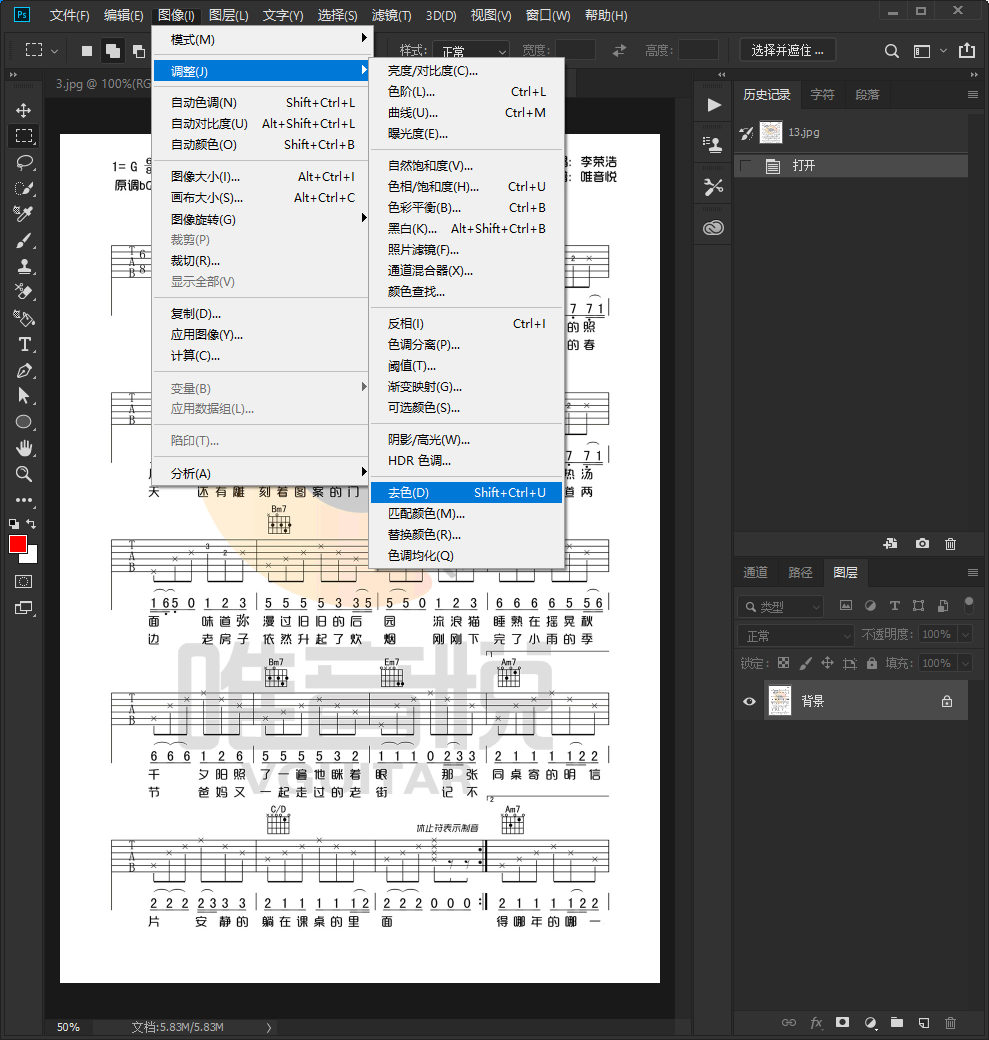989x1040 pixels.
Task: Select the Quick Selection tool
Action: (x=24, y=188)
